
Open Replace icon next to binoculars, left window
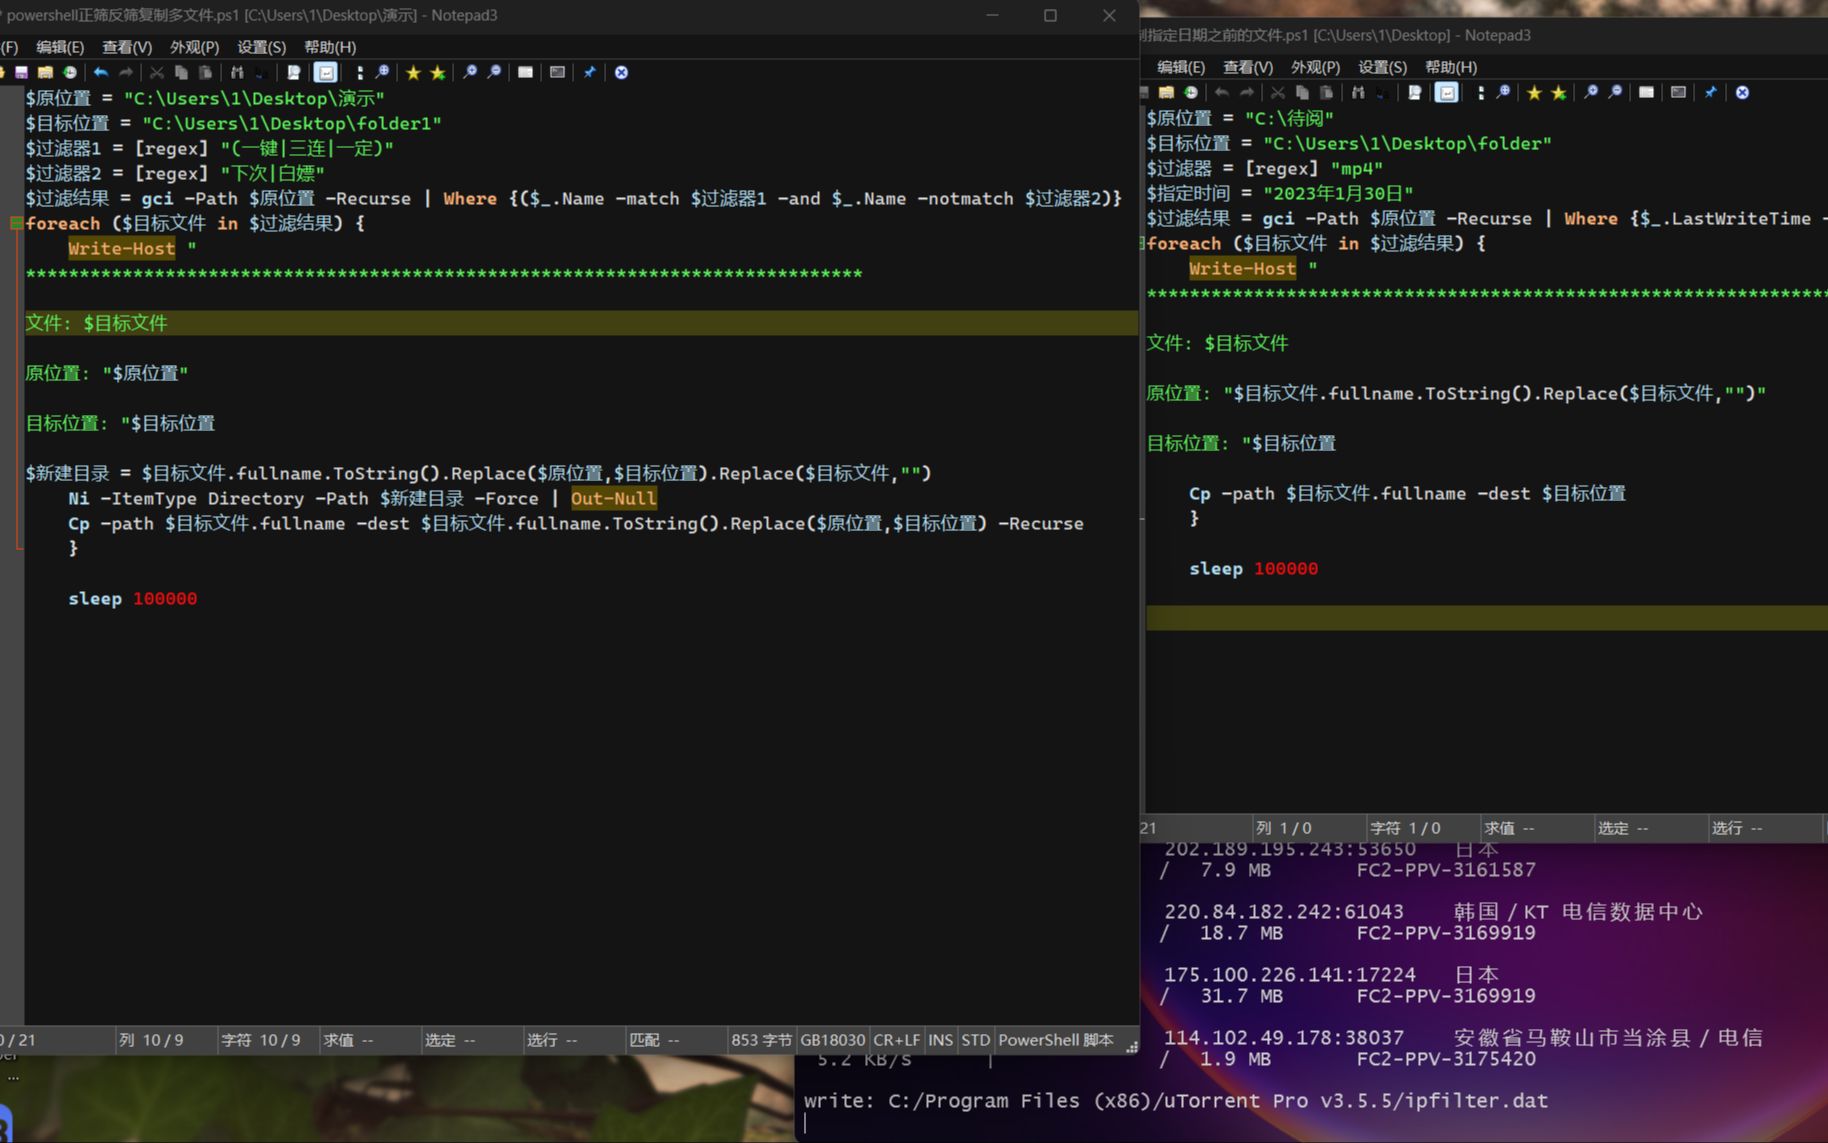click(x=261, y=72)
